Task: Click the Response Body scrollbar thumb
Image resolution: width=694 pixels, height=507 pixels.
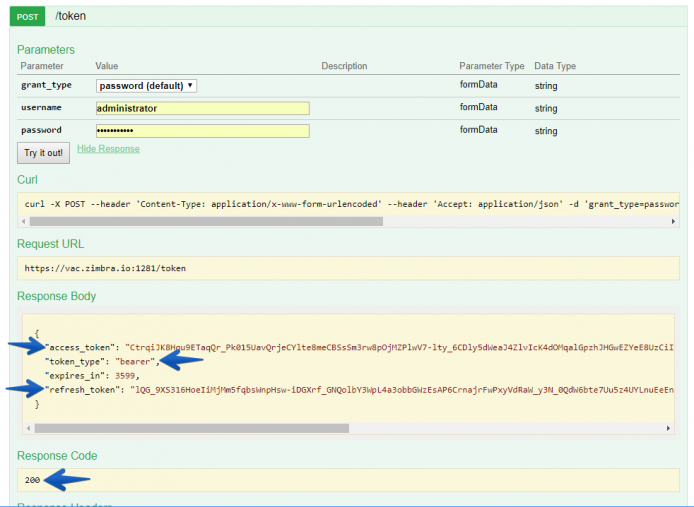Action: (192, 428)
